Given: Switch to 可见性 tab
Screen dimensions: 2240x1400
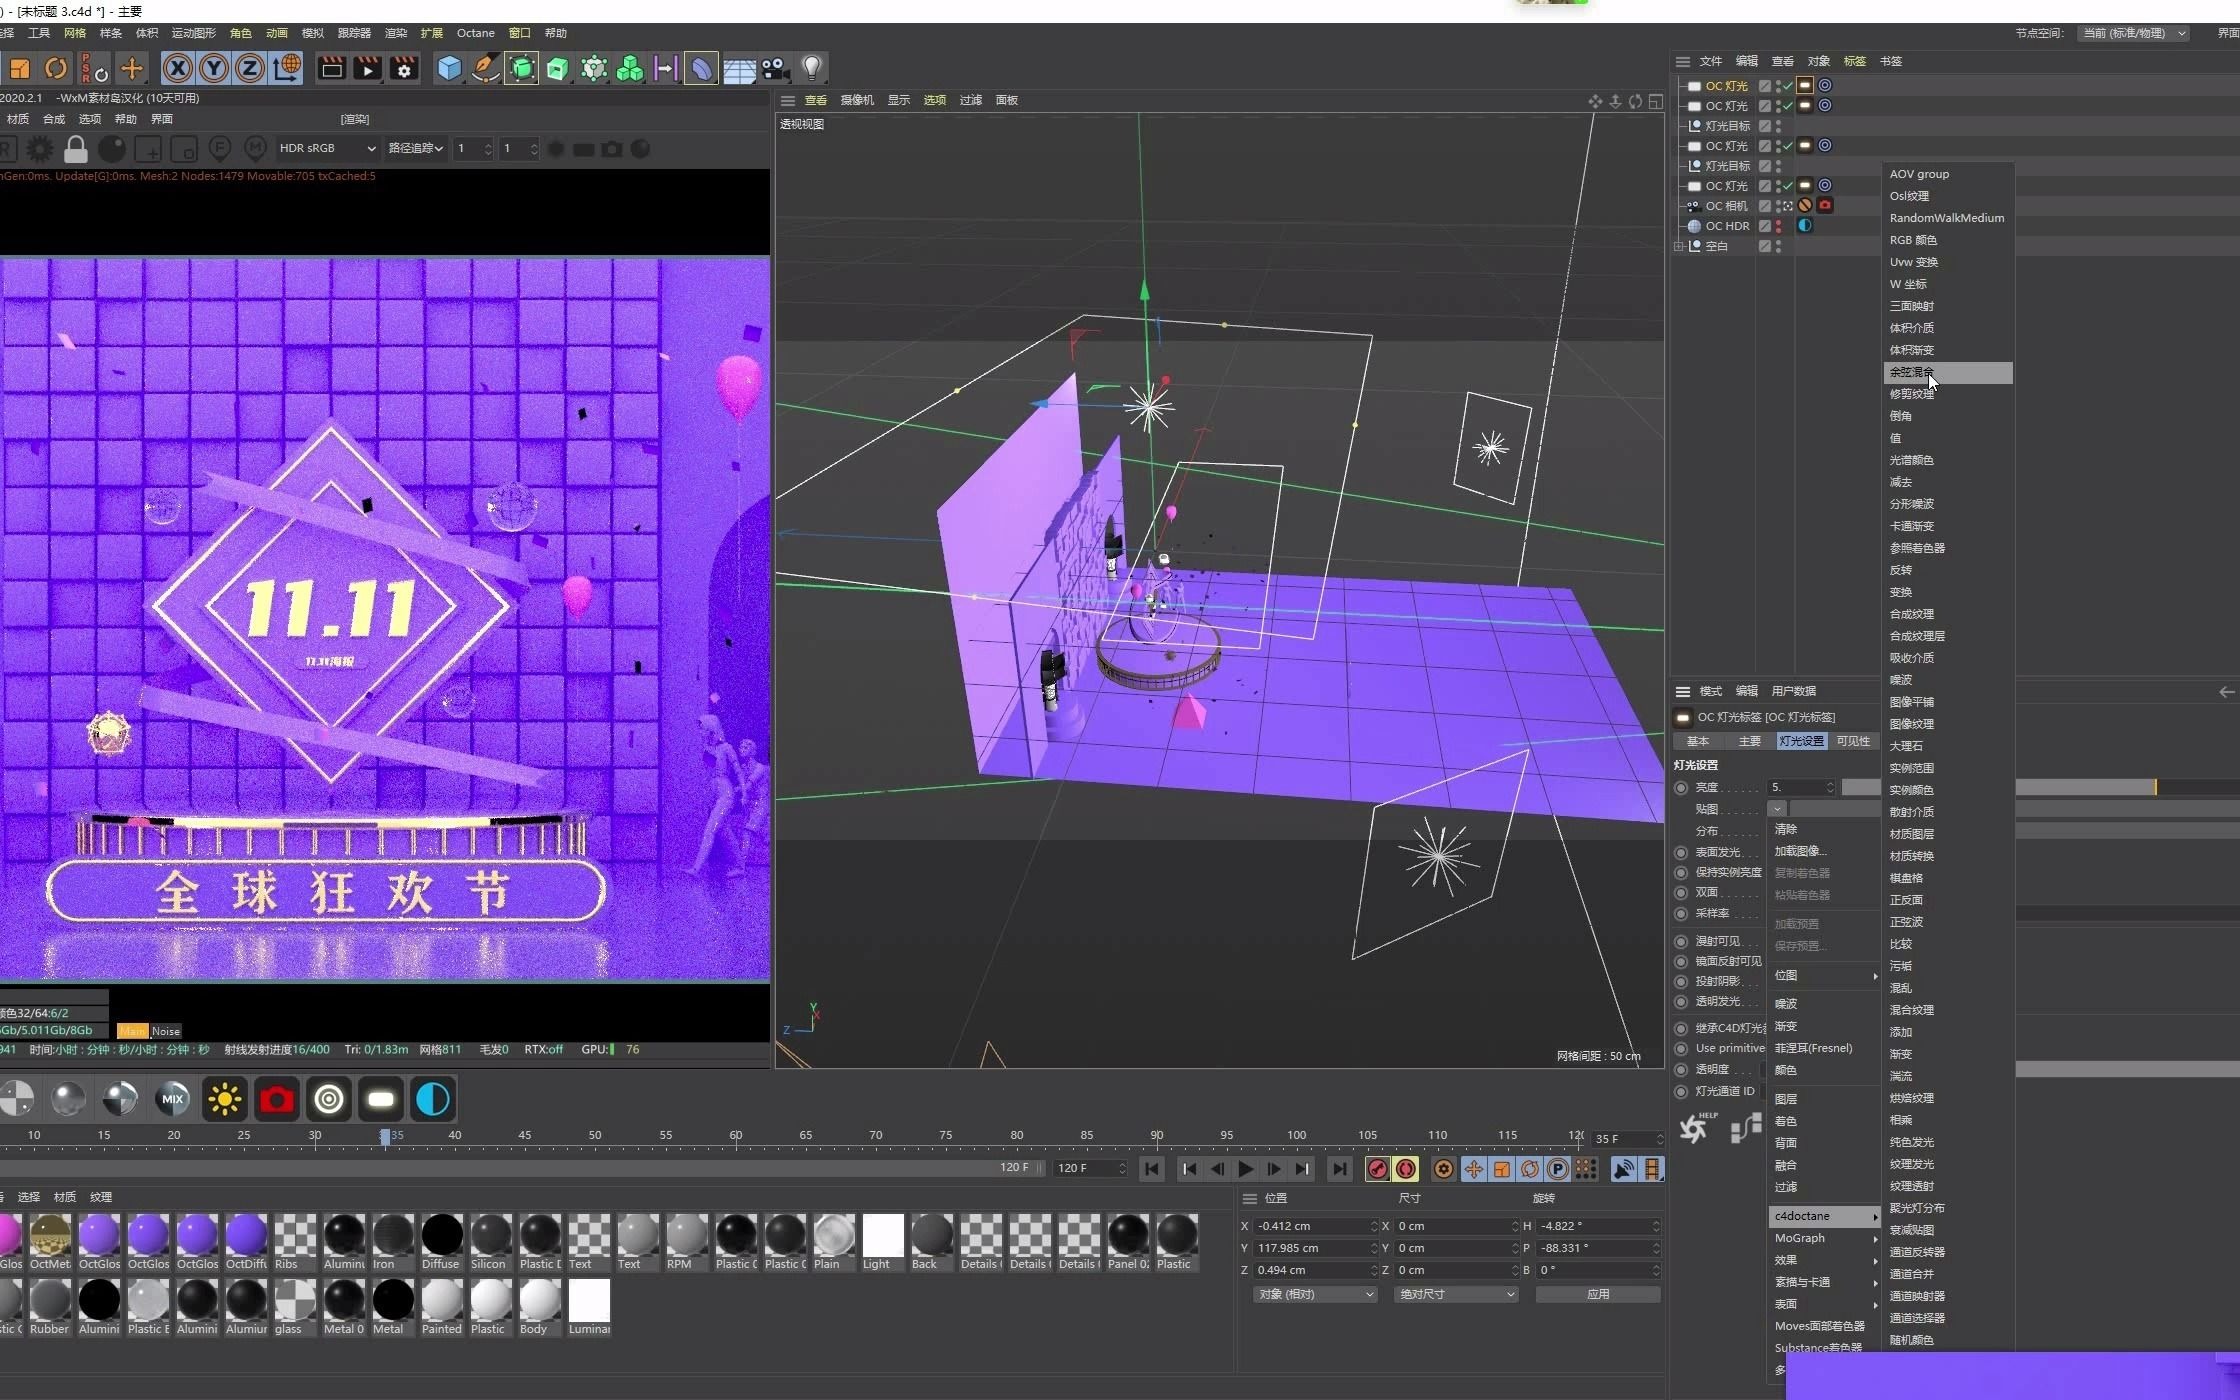Looking at the screenshot, I should tap(1853, 741).
